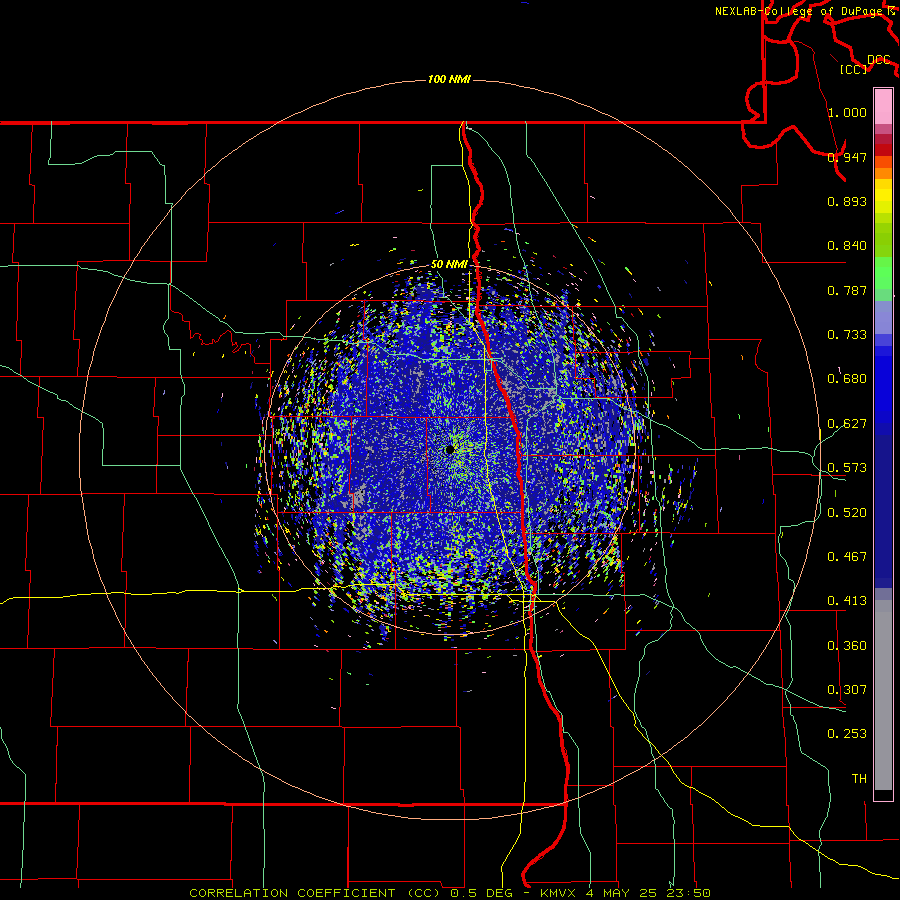Select the red swatch of the color bar
This screenshot has width=900, height=900.
[x=883, y=150]
